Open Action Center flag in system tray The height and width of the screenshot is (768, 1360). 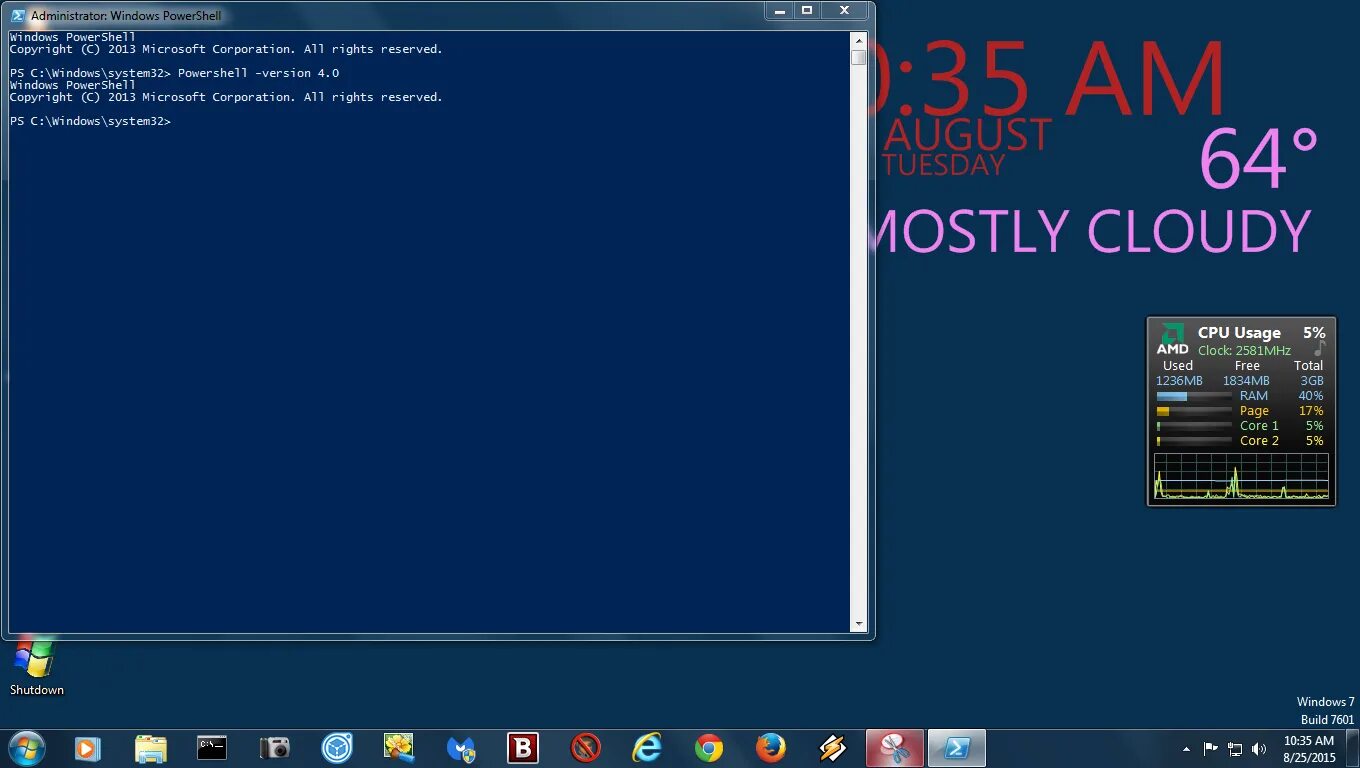1211,748
